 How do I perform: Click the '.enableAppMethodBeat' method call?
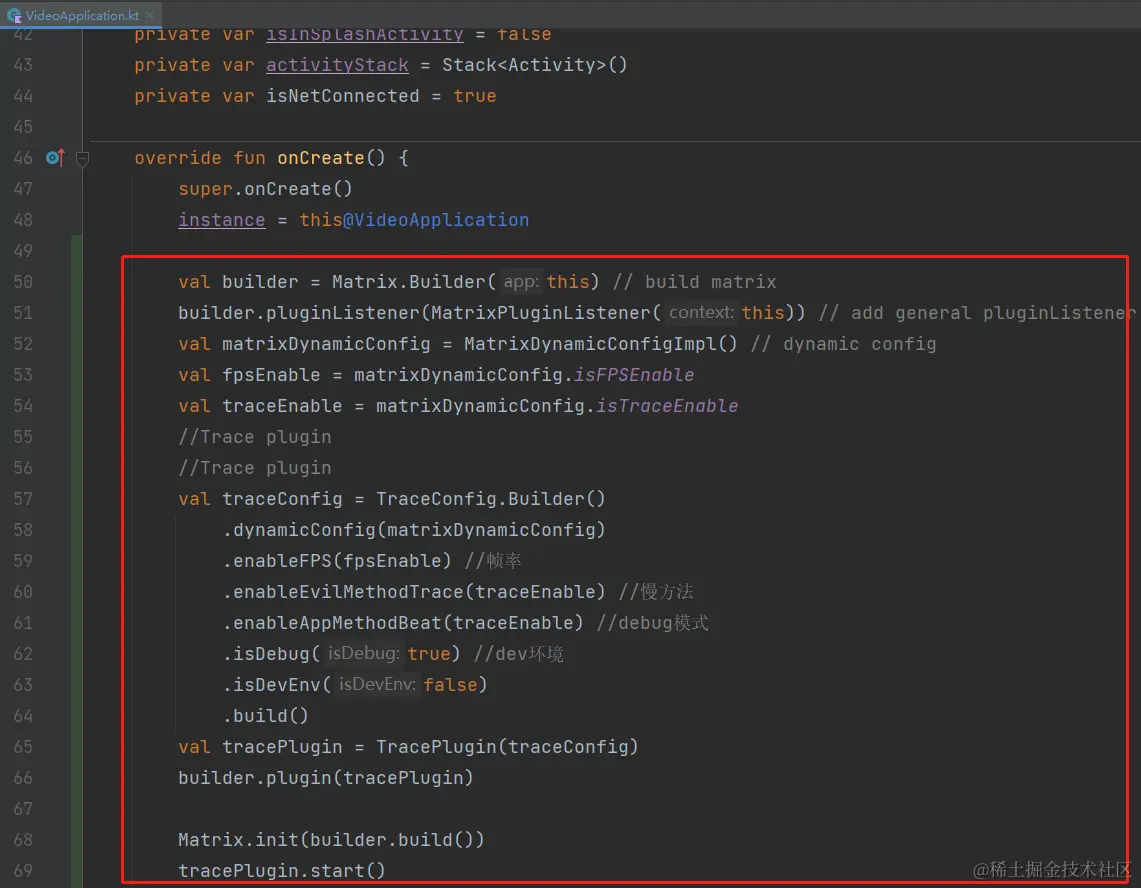[x=332, y=623]
